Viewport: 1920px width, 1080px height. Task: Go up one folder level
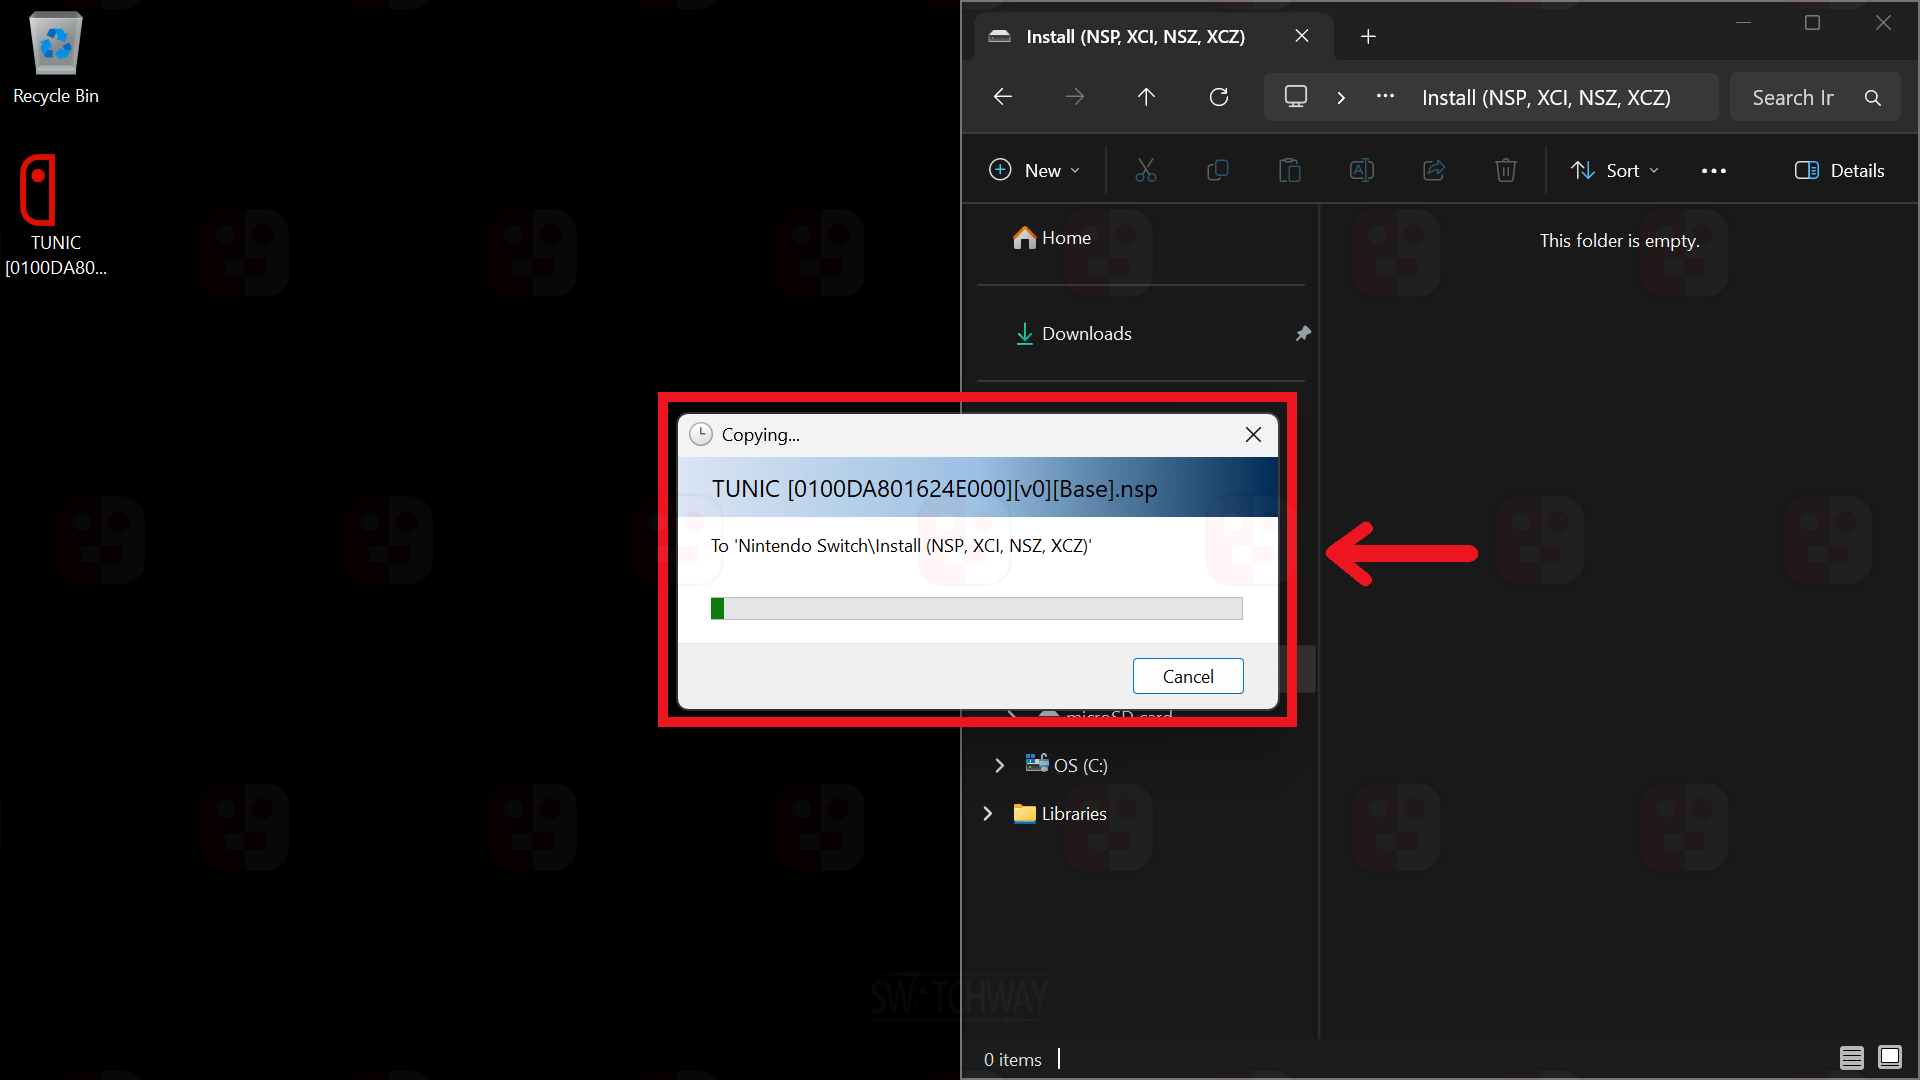click(1146, 97)
